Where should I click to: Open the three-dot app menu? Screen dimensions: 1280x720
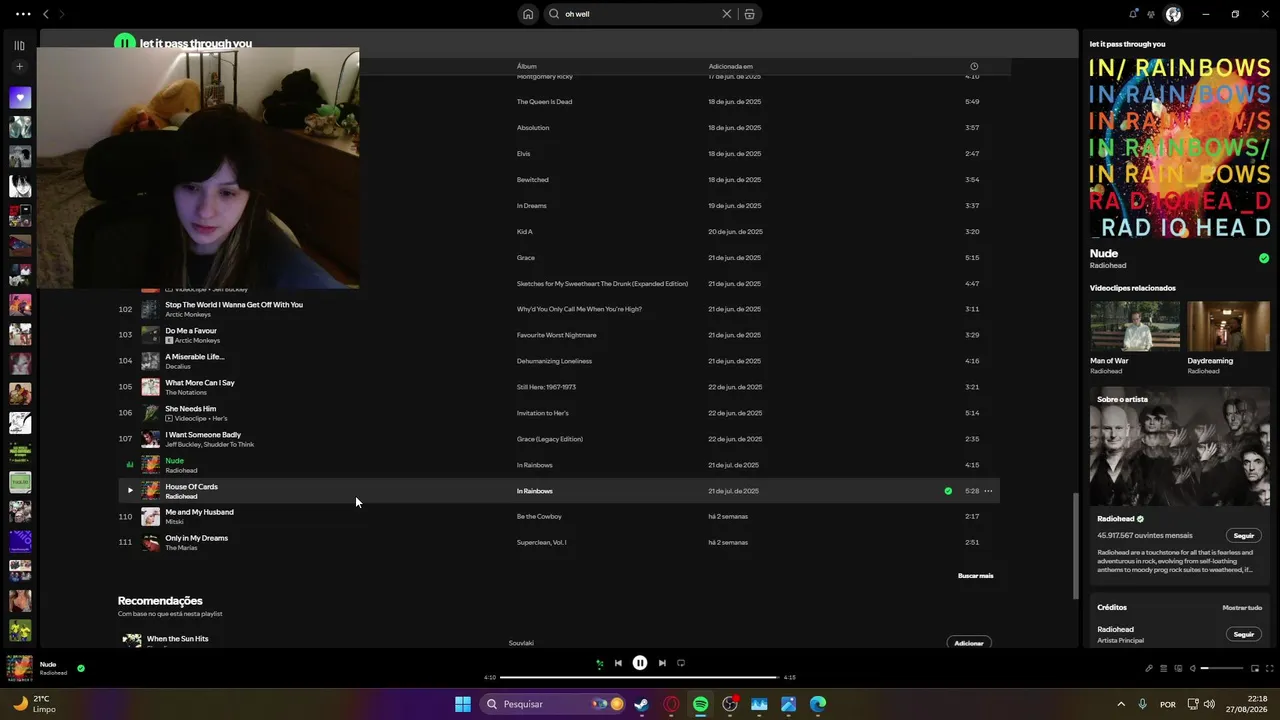pyautogui.click(x=23, y=14)
